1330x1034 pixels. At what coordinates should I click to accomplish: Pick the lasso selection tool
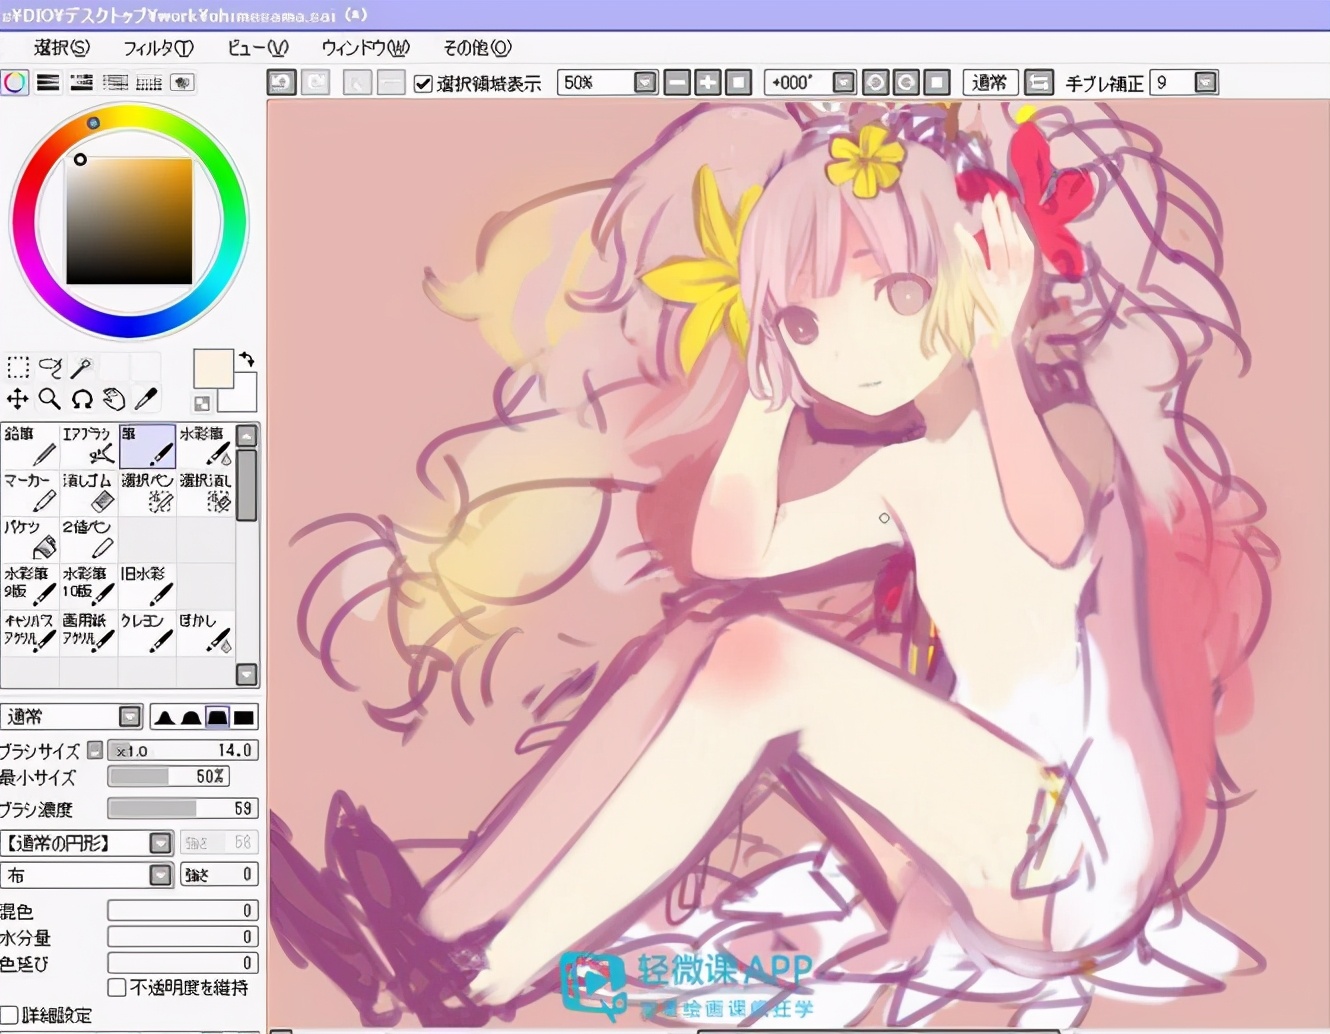[50, 367]
